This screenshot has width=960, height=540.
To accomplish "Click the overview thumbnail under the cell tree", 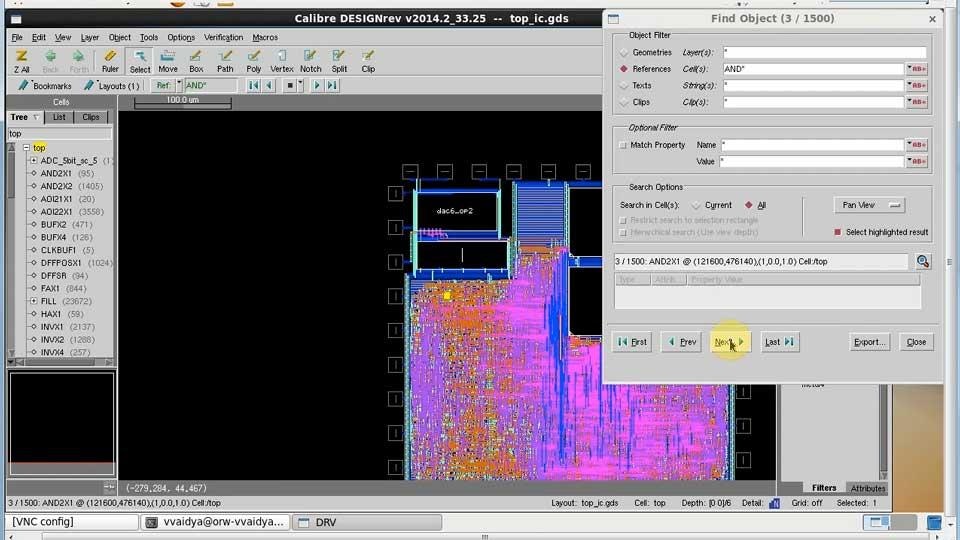I will coord(62,423).
